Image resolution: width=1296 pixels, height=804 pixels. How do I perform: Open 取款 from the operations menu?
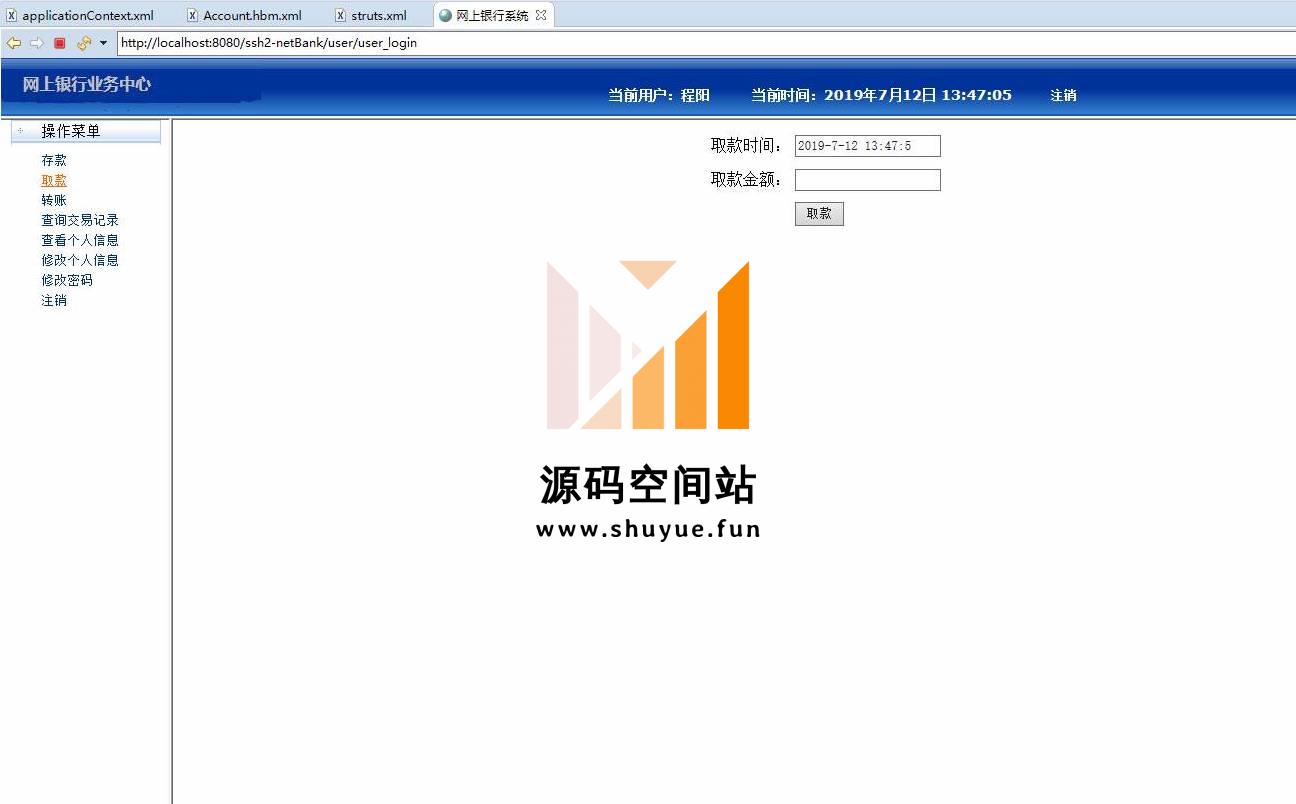click(x=54, y=180)
